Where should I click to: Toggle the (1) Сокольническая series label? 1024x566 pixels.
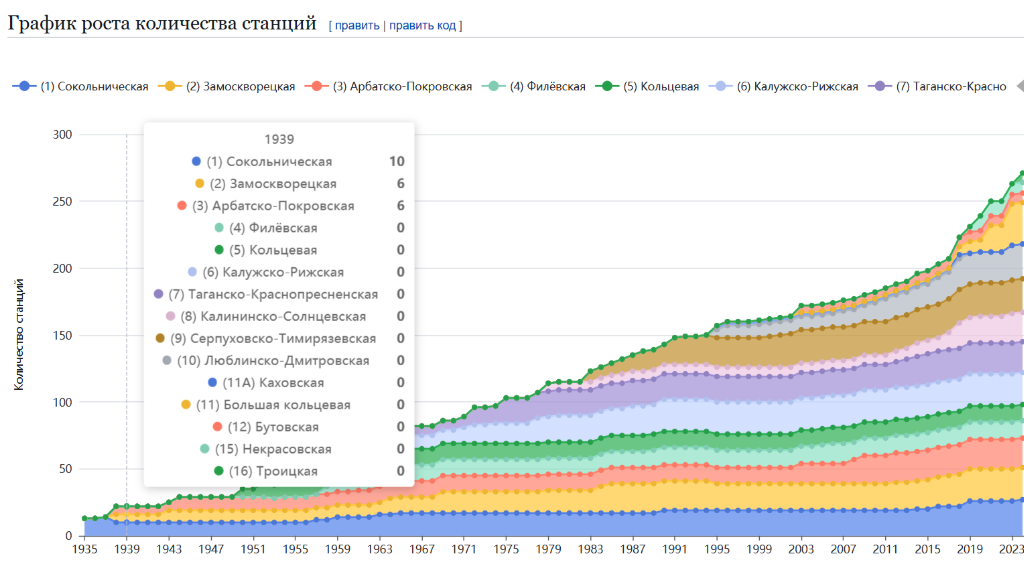click(94, 87)
